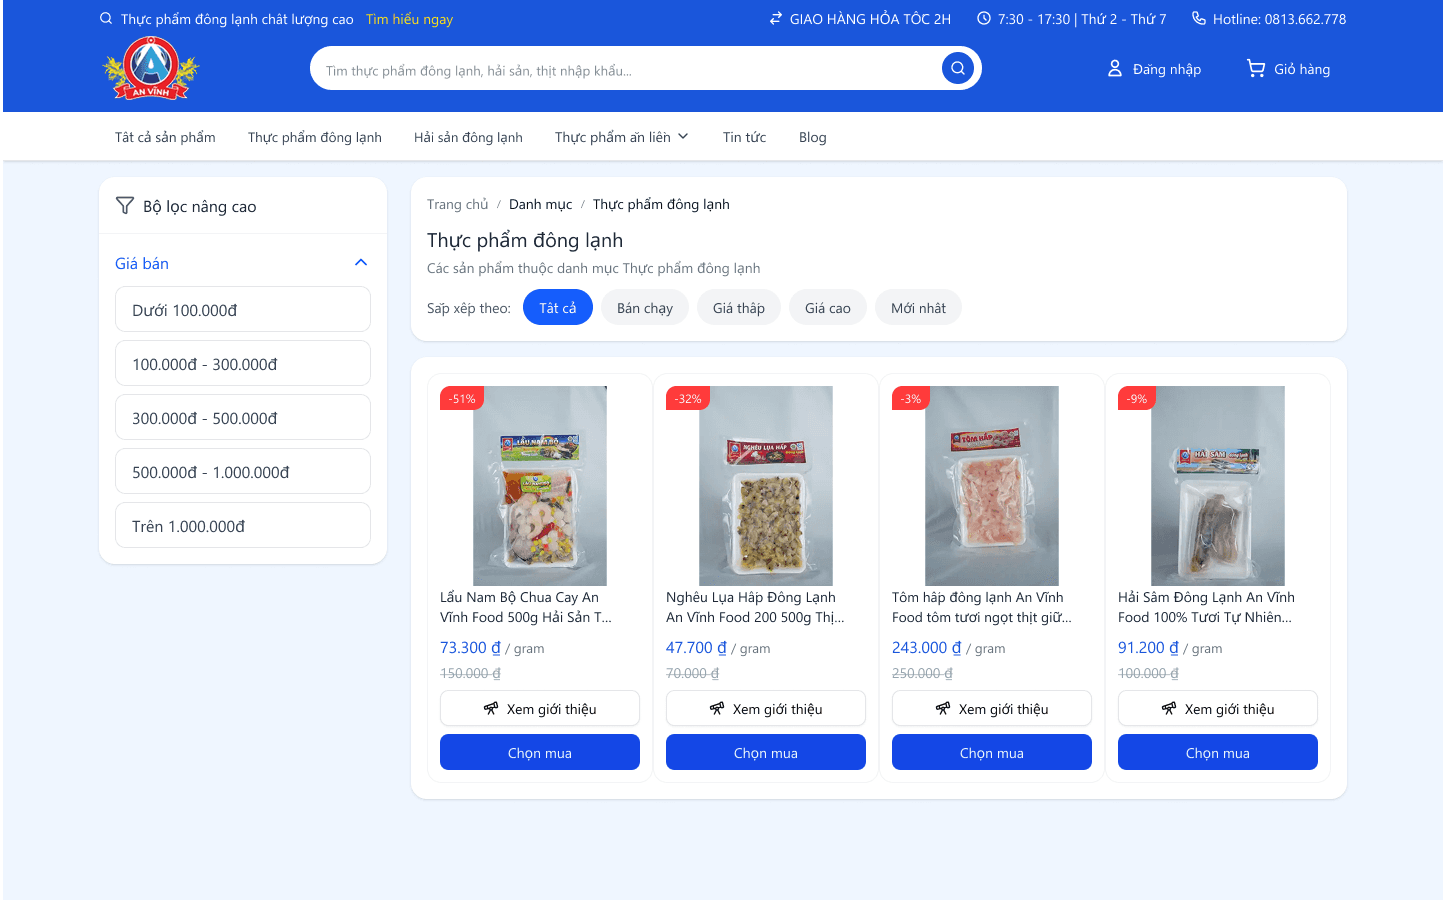The height and width of the screenshot is (900, 1446).
Task: Click telescope icon on Tôm hấp card
Action: [943, 708]
